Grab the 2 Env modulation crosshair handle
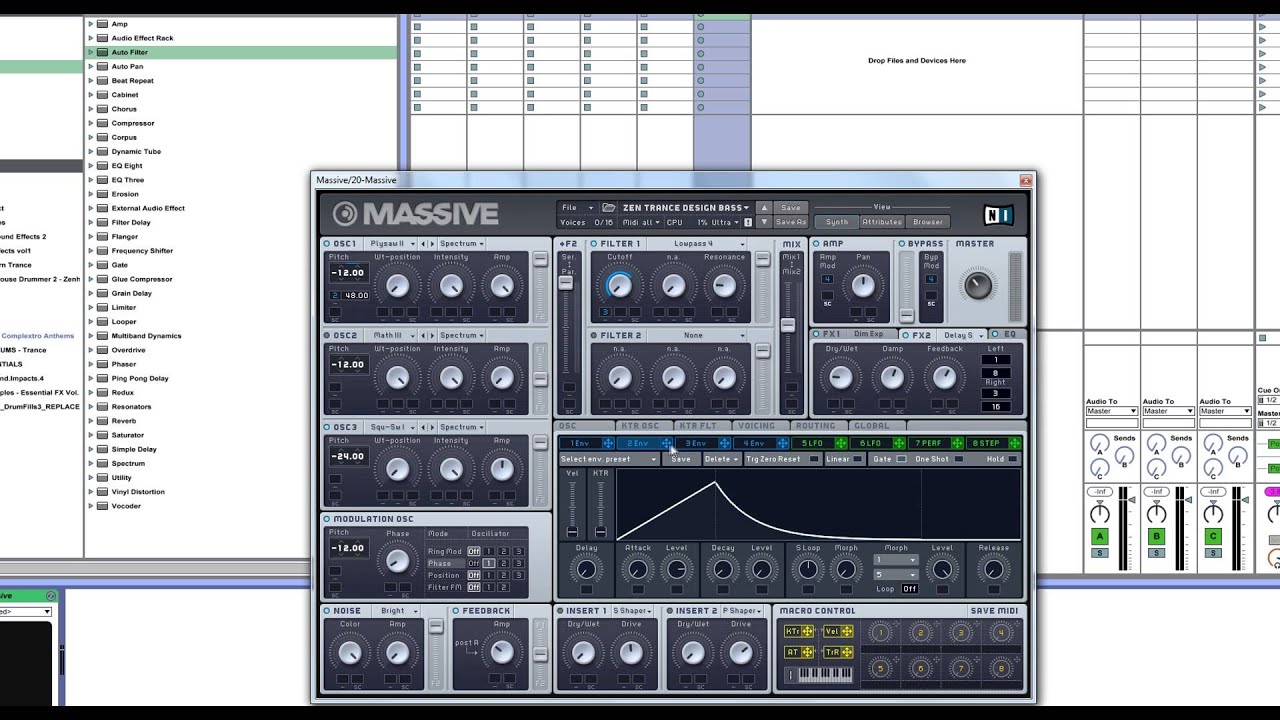Screen dimensions: 1280x720 click(667, 443)
